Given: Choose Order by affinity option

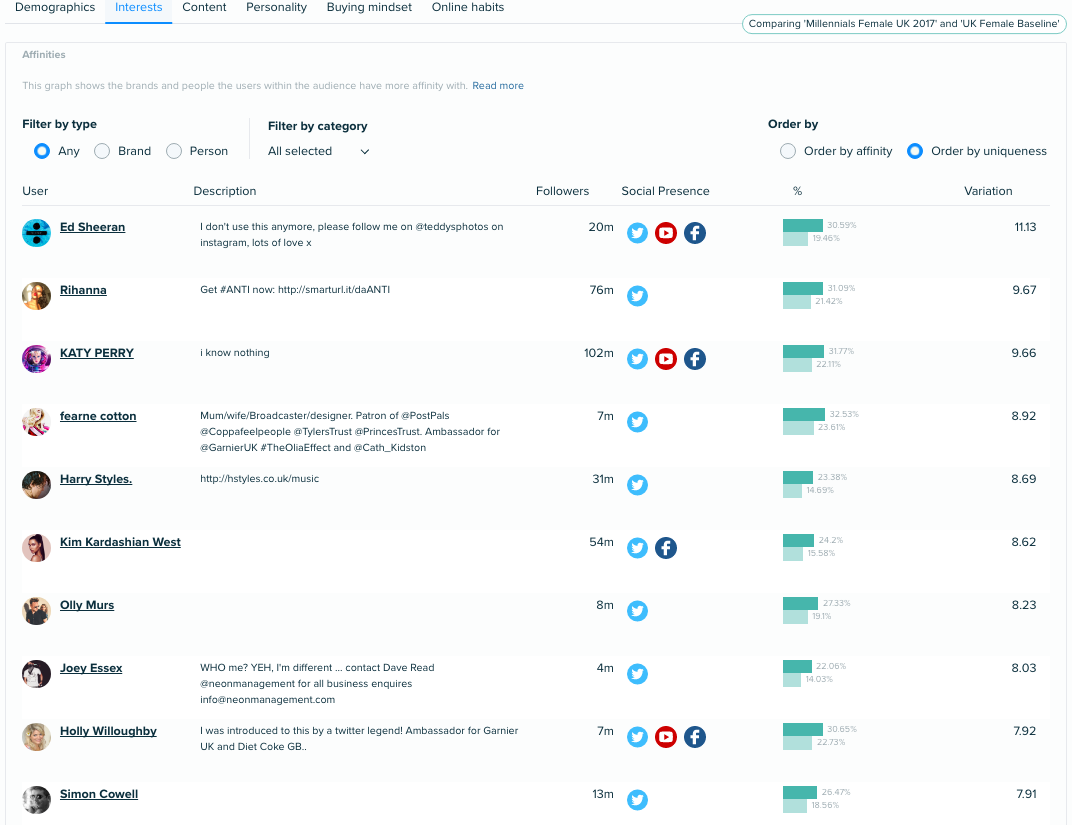Looking at the screenshot, I should coord(788,151).
